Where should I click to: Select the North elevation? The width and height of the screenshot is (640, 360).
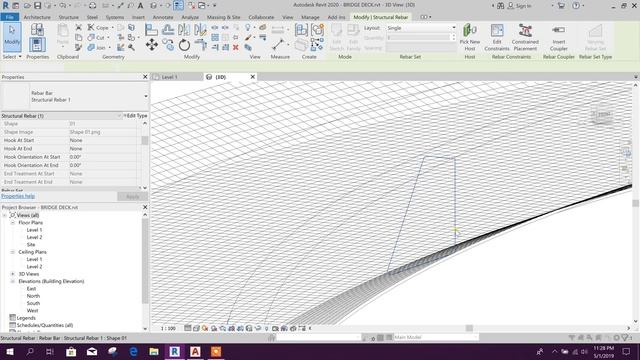coord(33,296)
